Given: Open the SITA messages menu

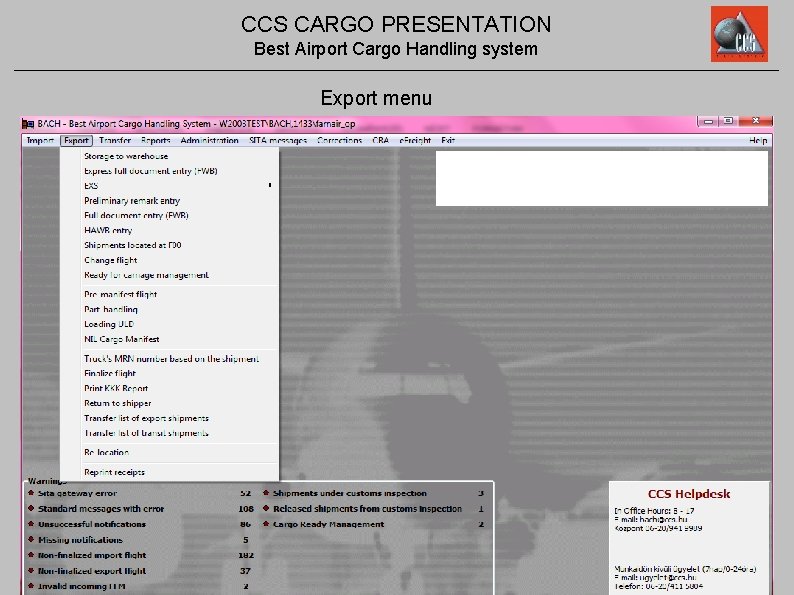Looking at the screenshot, I should (x=278, y=140).
